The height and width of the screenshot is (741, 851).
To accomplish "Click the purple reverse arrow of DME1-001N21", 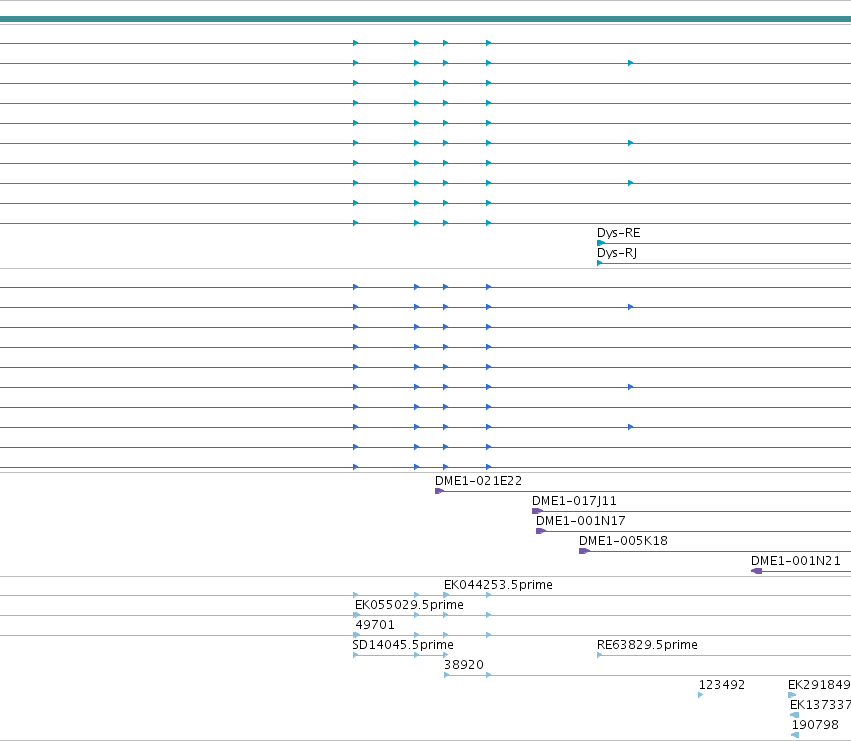I will coord(757,571).
